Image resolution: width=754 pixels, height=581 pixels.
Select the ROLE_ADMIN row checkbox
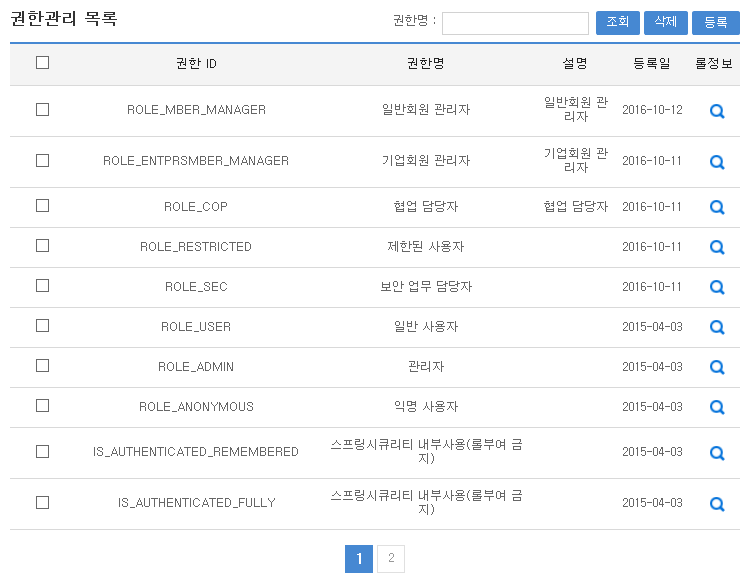[x=42, y=366]
